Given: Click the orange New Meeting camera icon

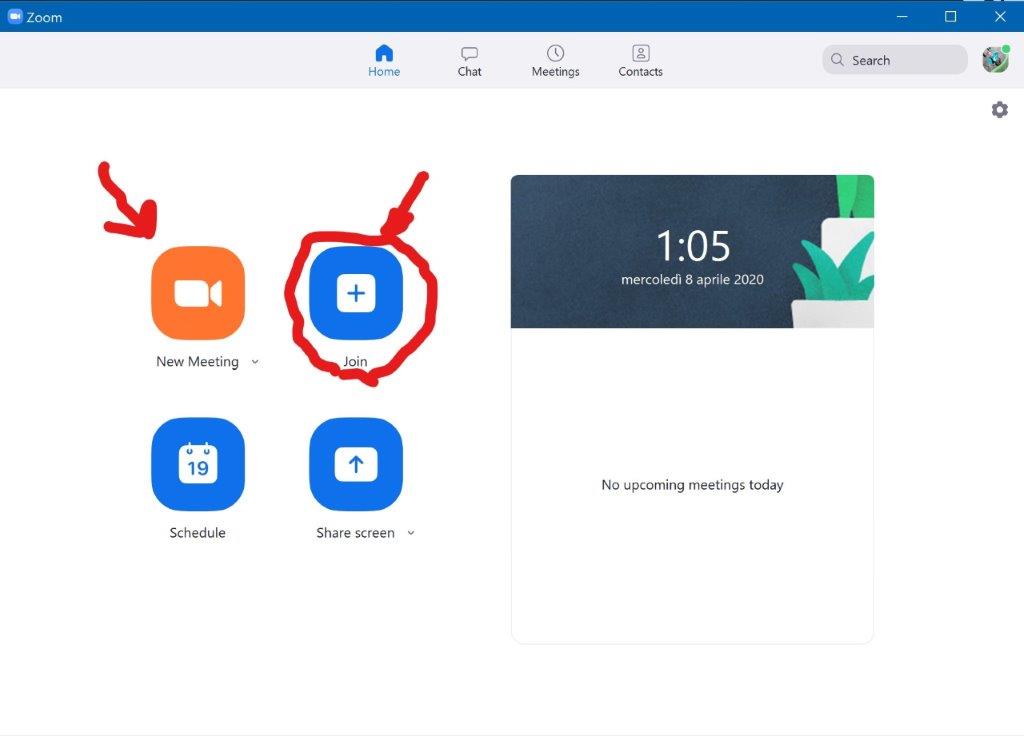Looking at the screenshot, I should [197, 293].
